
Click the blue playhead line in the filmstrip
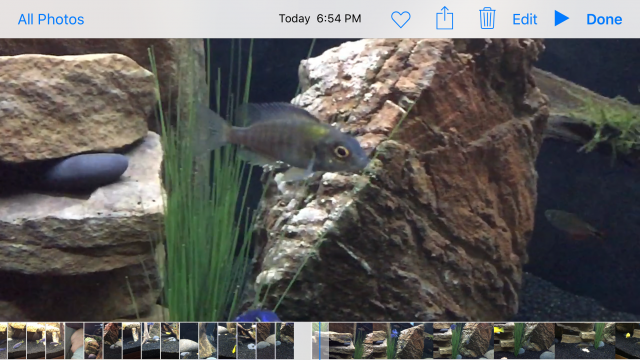pyautogui.click(x=320, y=341)
